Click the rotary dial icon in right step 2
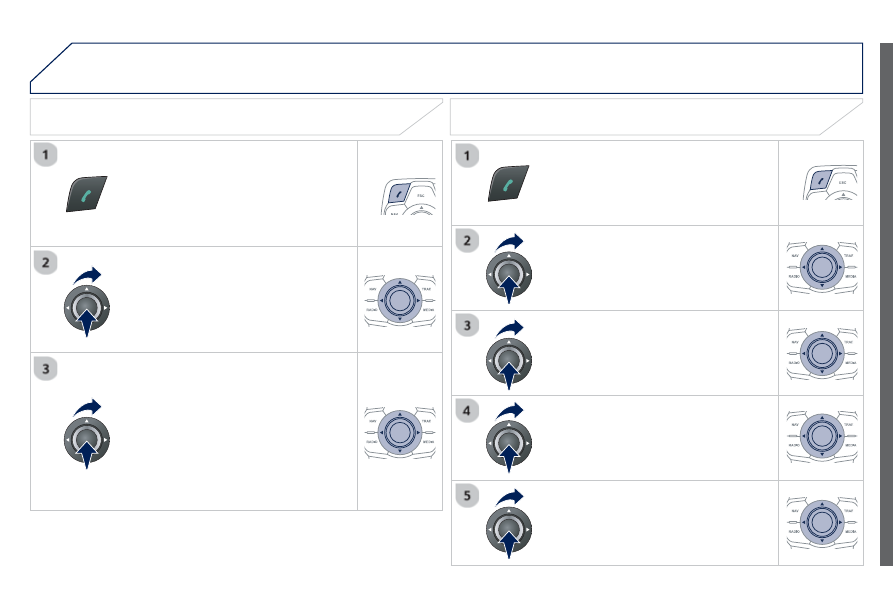This screenshot has width=893, height=595. click(509, 269)
